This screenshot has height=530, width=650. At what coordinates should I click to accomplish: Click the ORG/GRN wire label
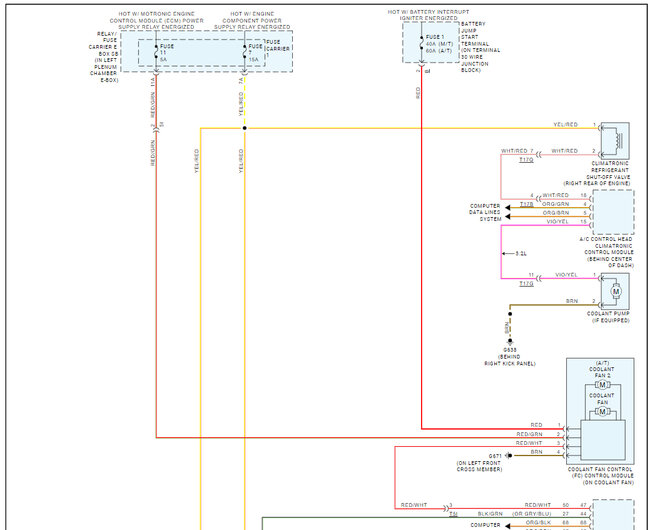click(555, 204)
